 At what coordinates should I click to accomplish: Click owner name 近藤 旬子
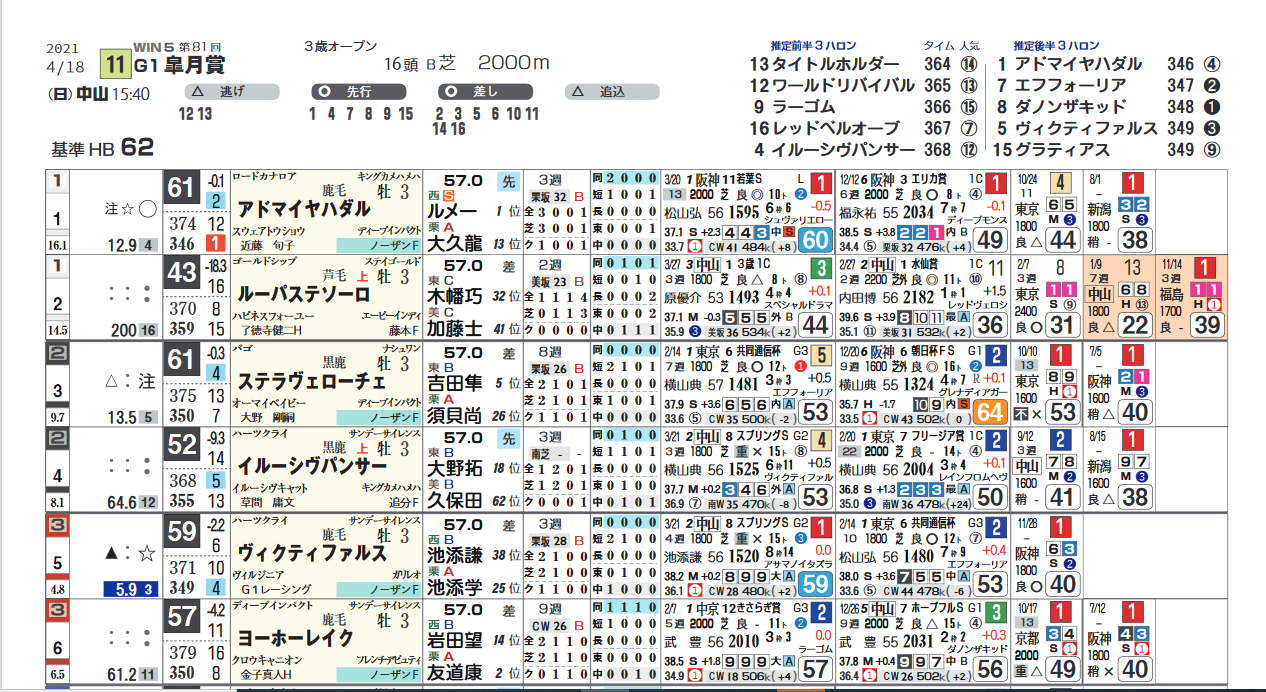coord(268,244)
